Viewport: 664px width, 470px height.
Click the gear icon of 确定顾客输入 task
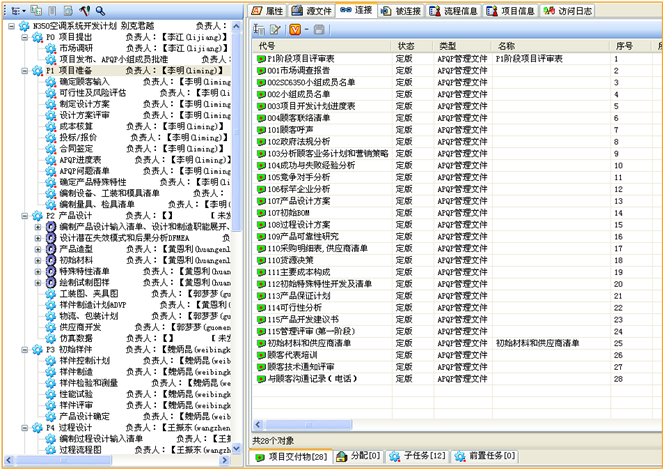coord(50,82)
